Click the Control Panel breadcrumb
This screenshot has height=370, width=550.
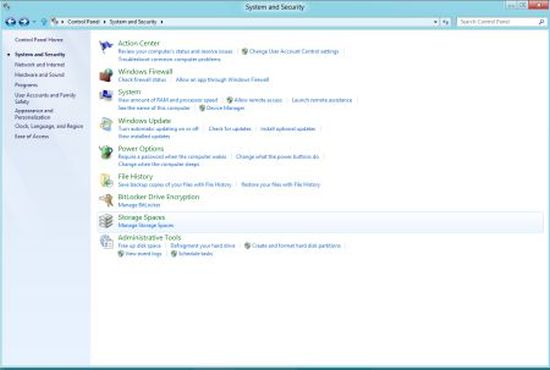pyautogui.click(x=83, y=22)
